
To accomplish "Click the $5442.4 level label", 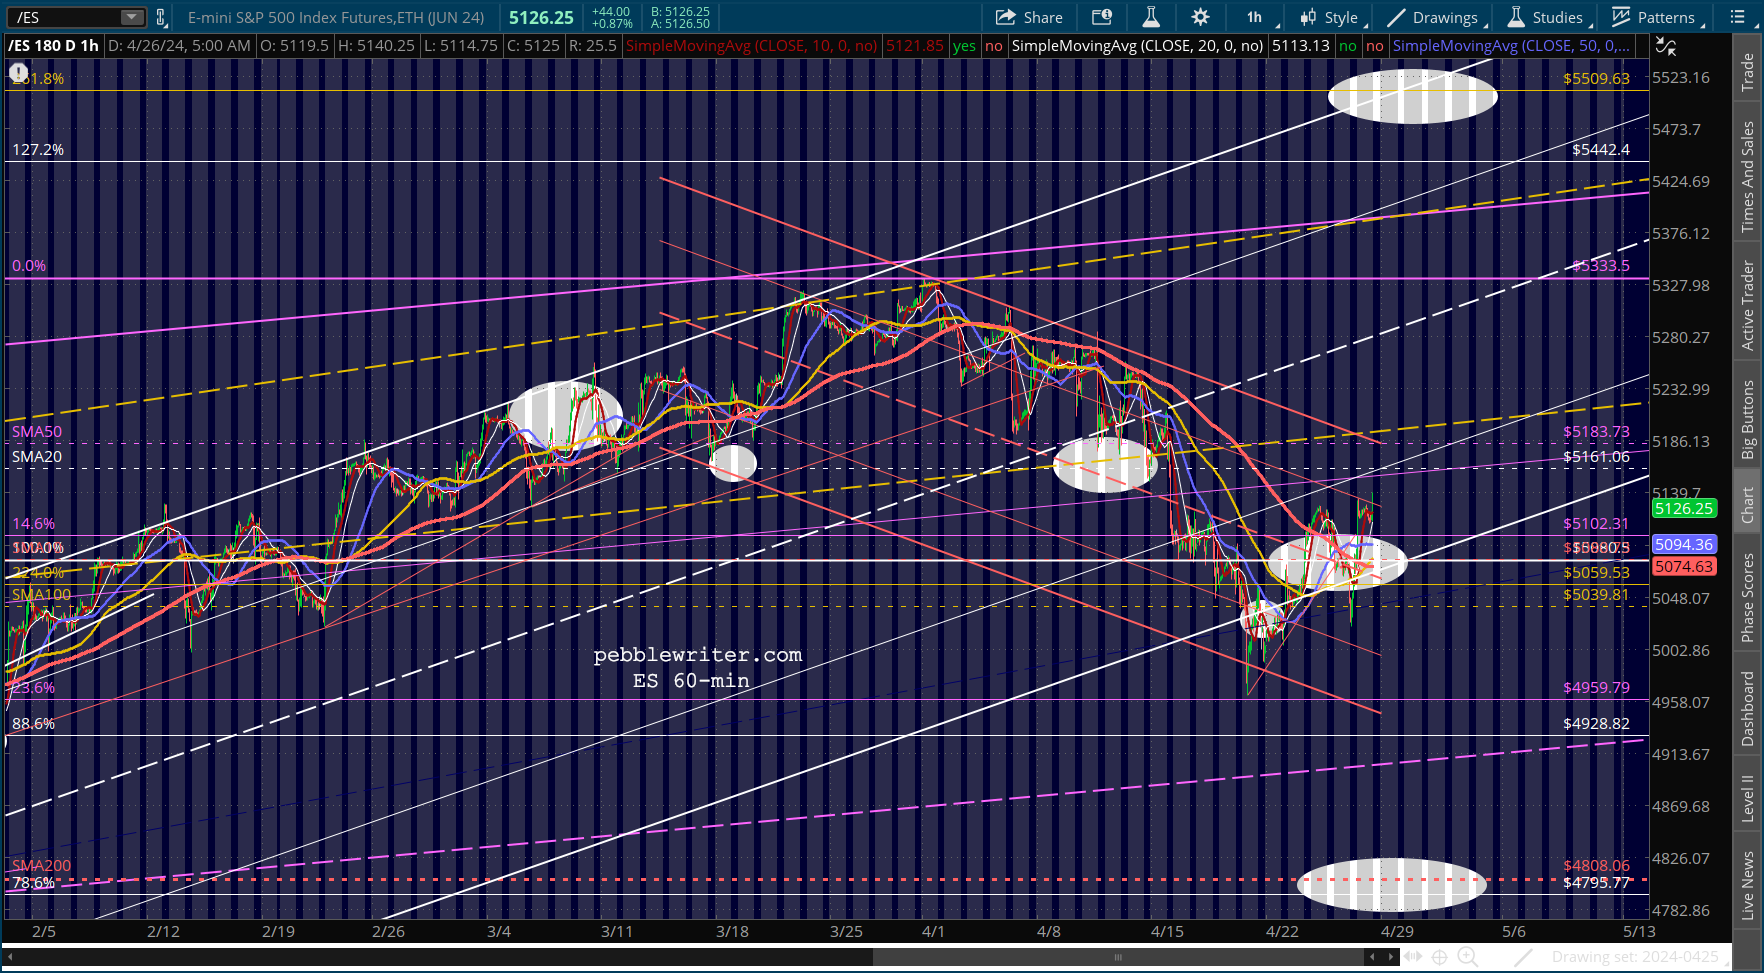I will [1601, 150].
